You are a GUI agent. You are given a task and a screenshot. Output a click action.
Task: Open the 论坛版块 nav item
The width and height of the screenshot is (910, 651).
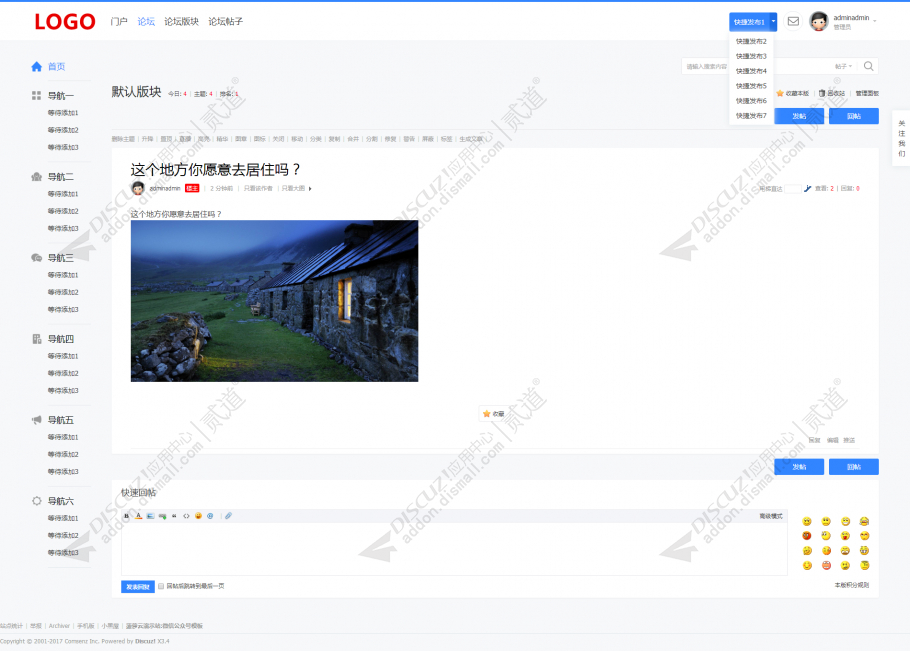182,21
